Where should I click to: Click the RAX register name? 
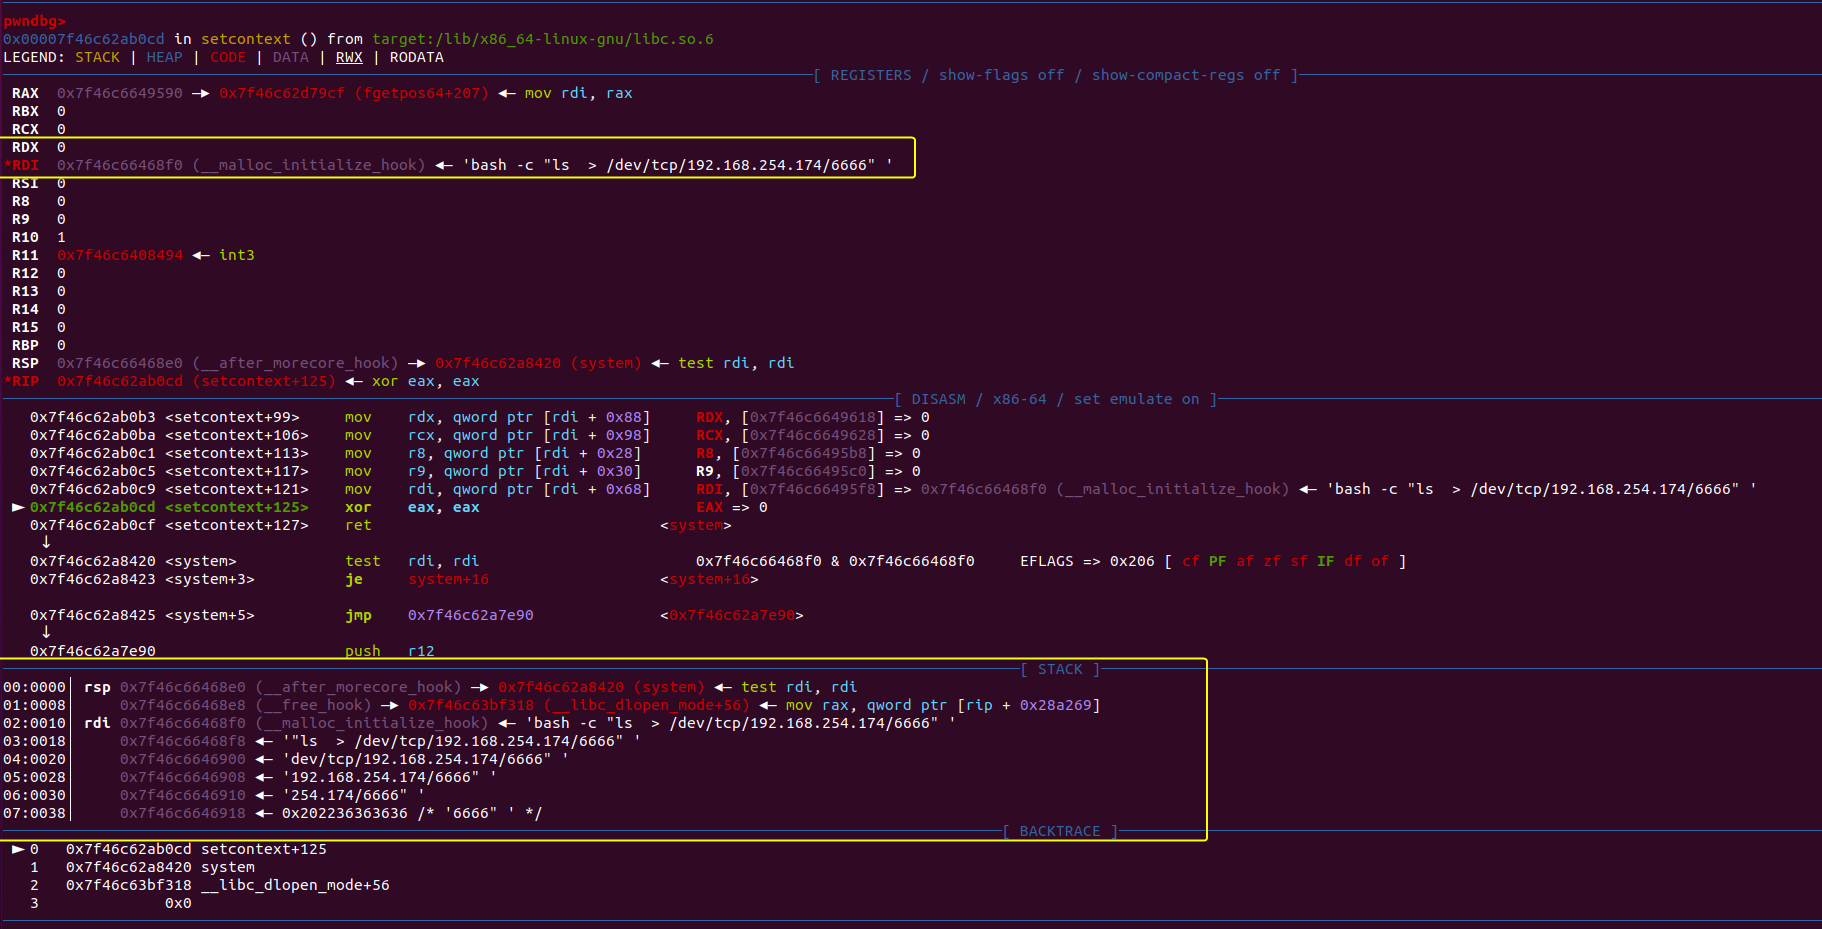pos(25,93)
